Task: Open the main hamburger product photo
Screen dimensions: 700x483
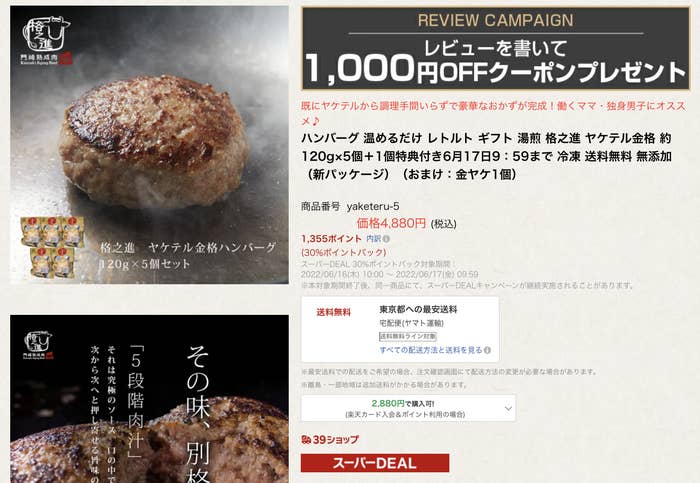Action: pos(150,145)
